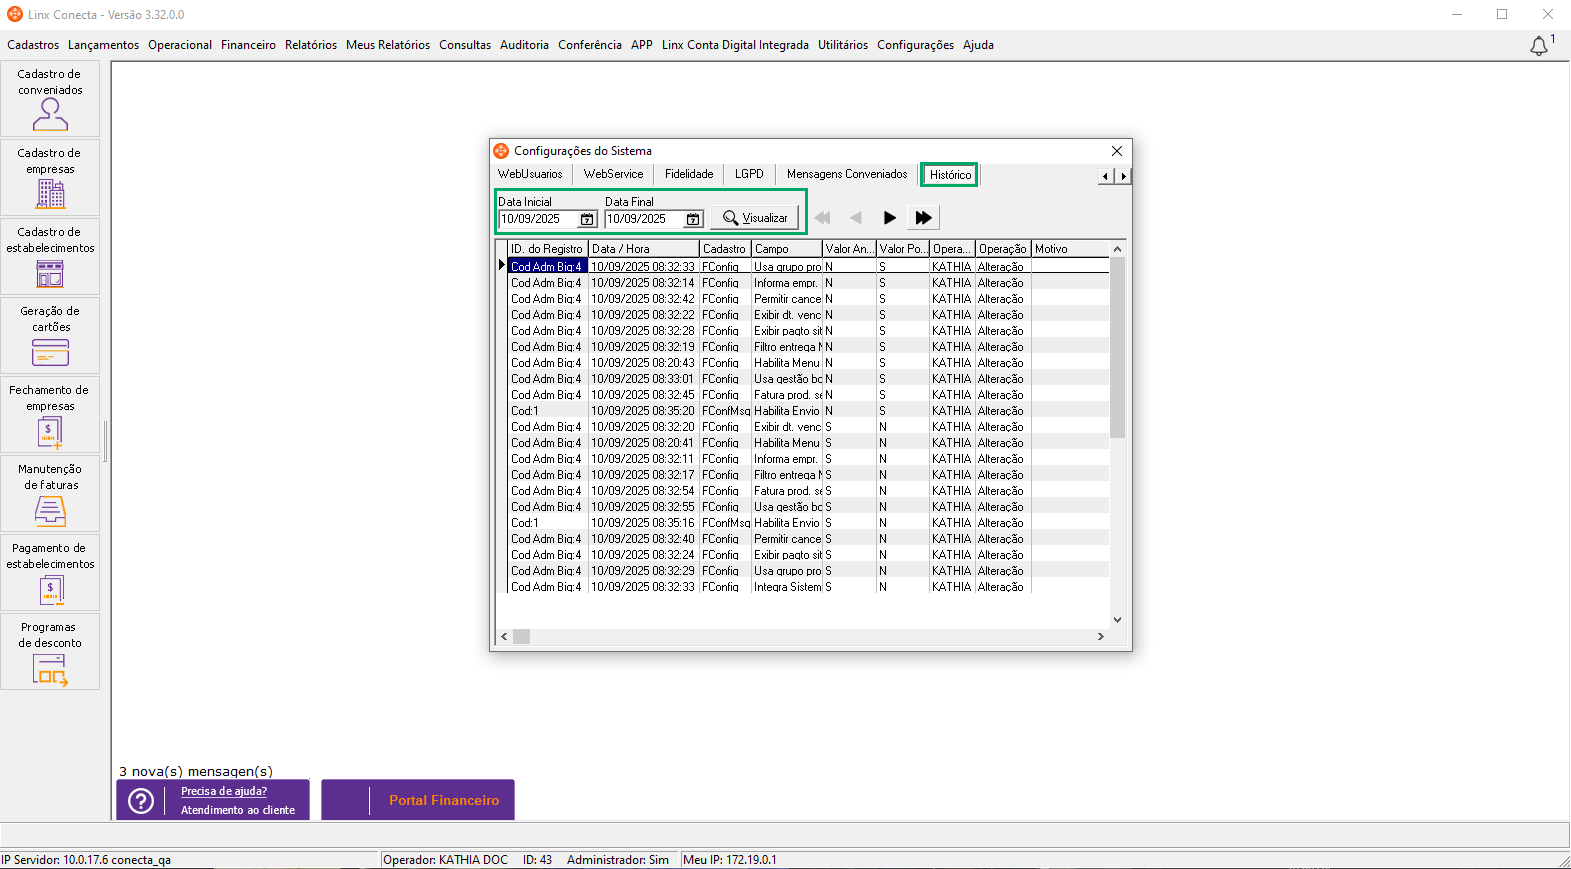This screenshot has height=869, width=1571.
Task: Switch to the LGPD tab
Action: tap(749, 174)
